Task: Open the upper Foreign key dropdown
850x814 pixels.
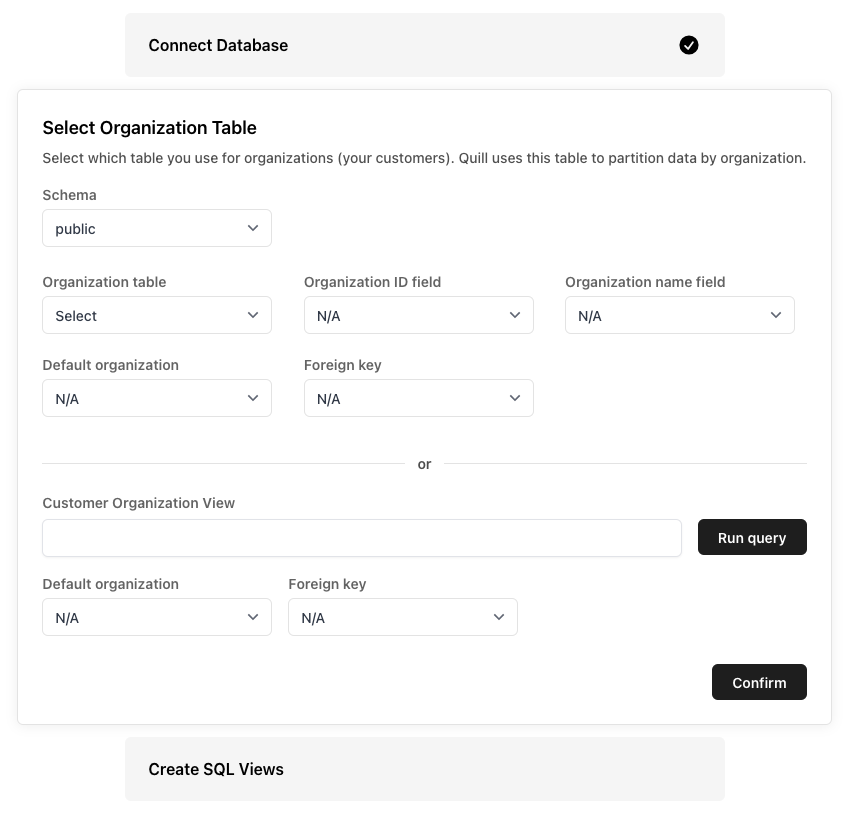Action: point(418,399)
